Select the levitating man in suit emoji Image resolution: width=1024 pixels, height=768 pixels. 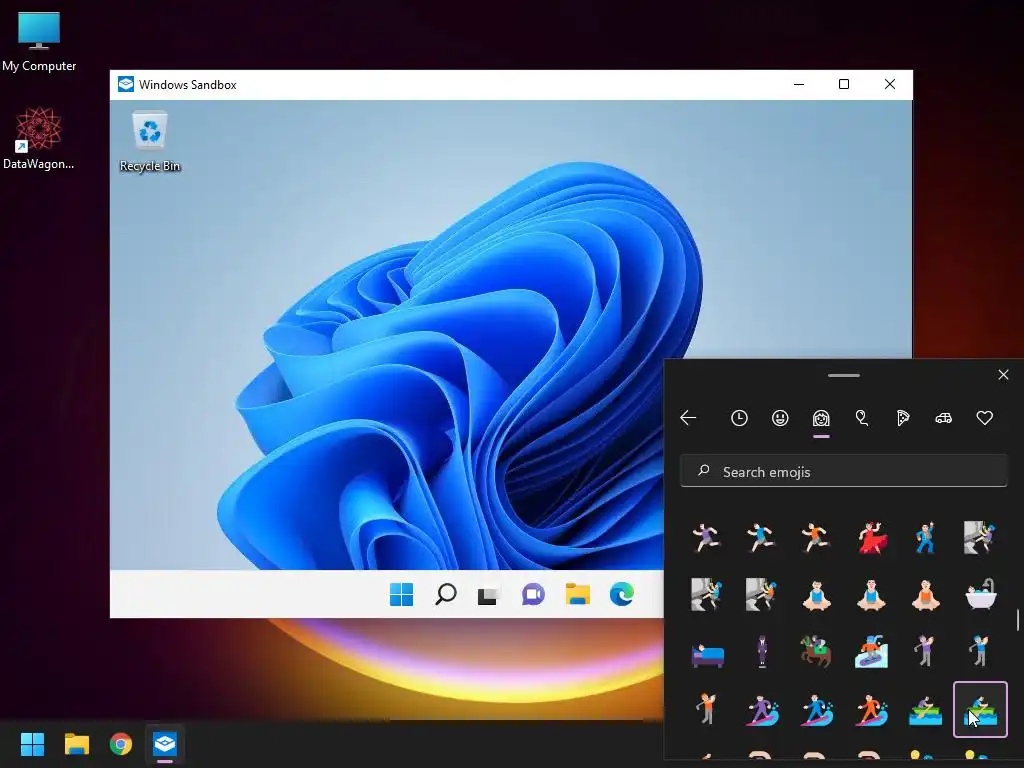pyautogui.click(x=761, y=651)
